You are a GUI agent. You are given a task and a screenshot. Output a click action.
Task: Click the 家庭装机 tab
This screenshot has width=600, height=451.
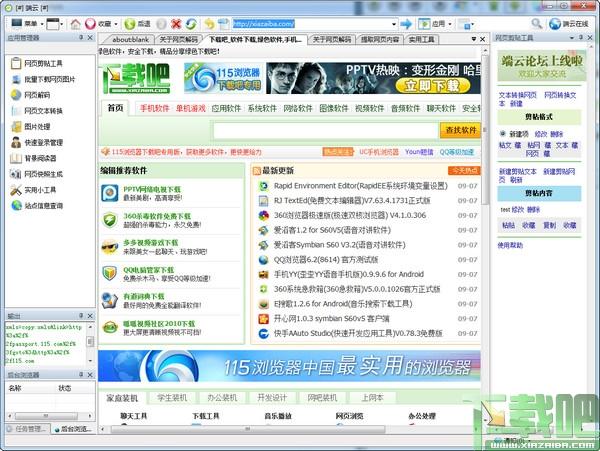(x=122, y=398)
